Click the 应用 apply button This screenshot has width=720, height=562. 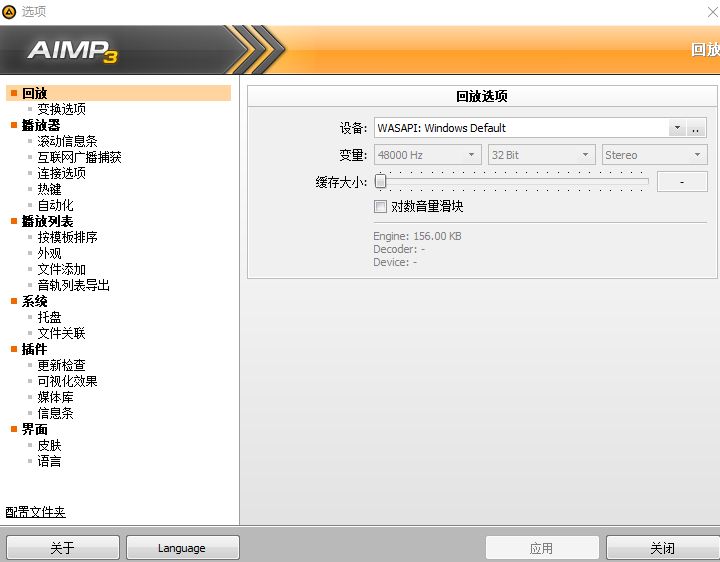542,548
